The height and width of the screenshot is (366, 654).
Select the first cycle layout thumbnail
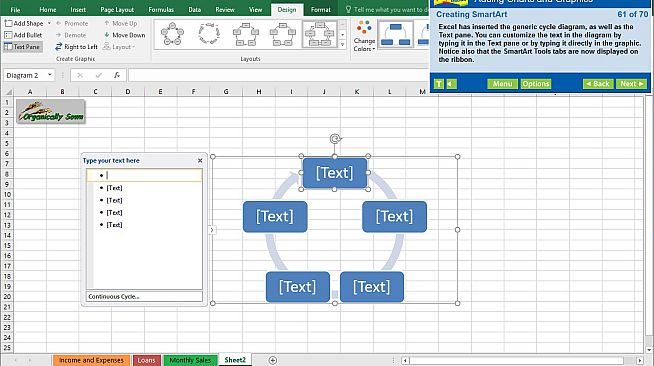pyautogui.click(x=173, y=34)
